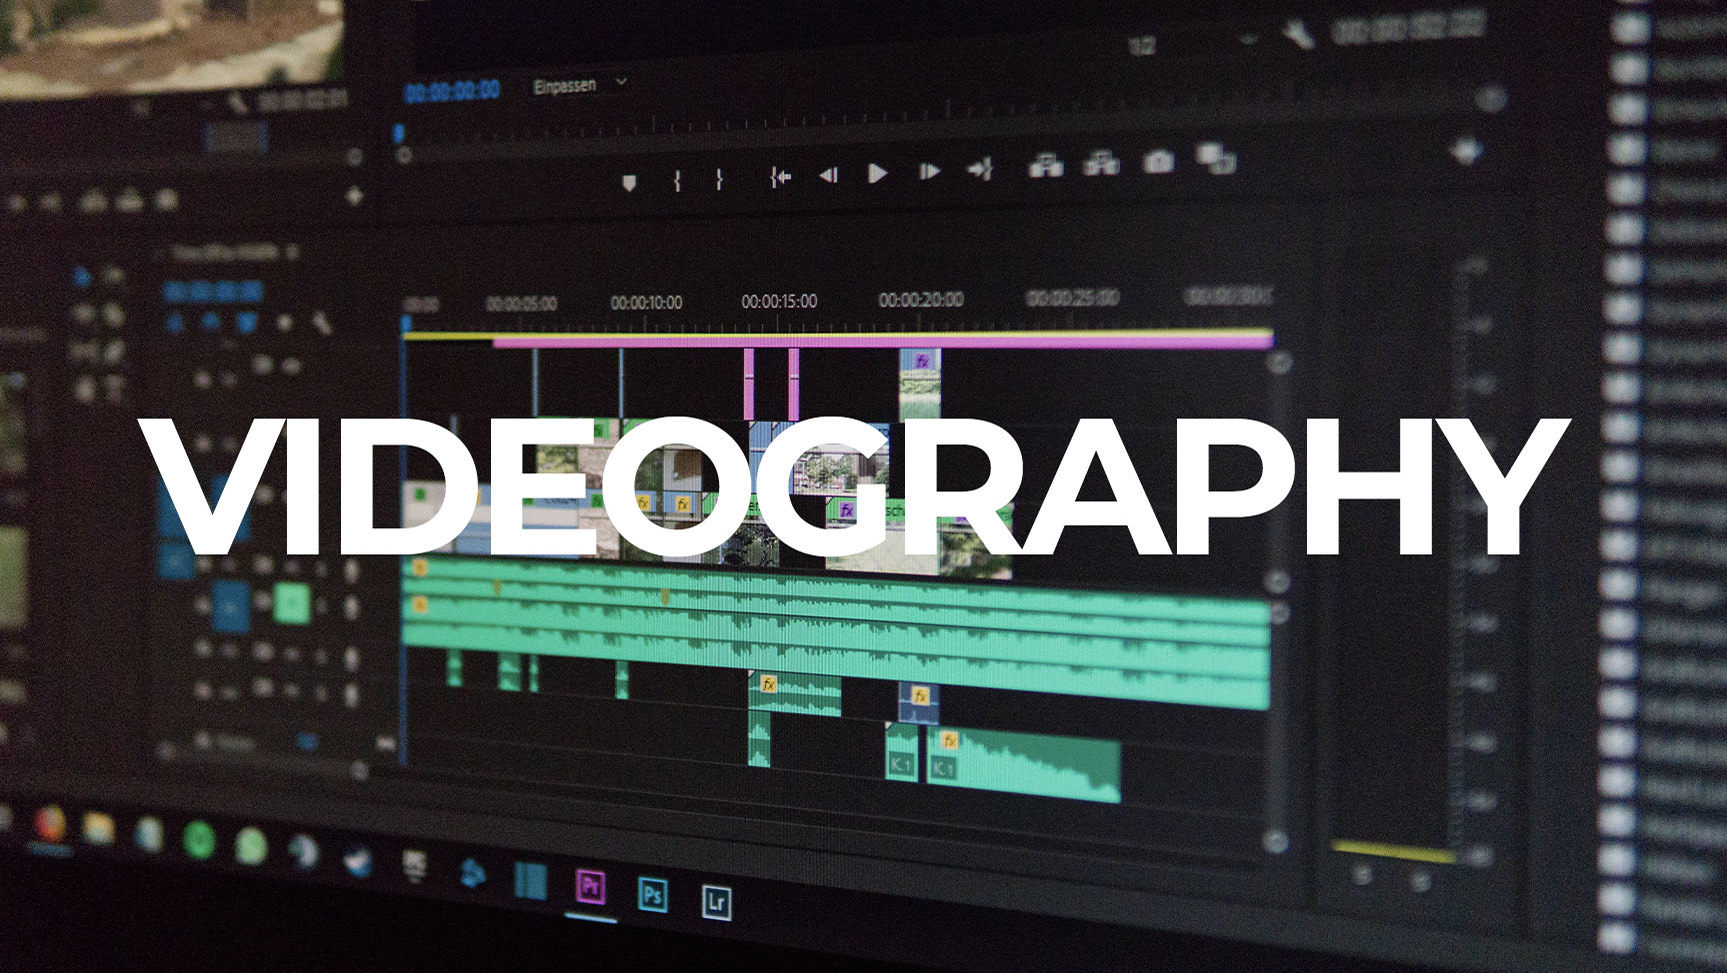Open Lightroom from the taskbar
Image resolution: width=1727 pixels, height=973 pixels.
tap(716, 901)
